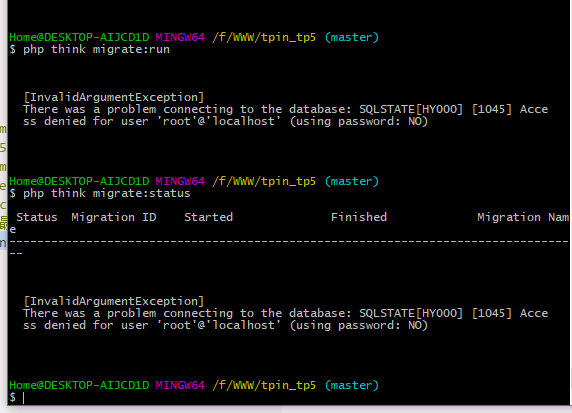Click Home@DESKTOP-AIJCD1D above the migrate:run command
The image size is (572, 413).
pos(79,37)
